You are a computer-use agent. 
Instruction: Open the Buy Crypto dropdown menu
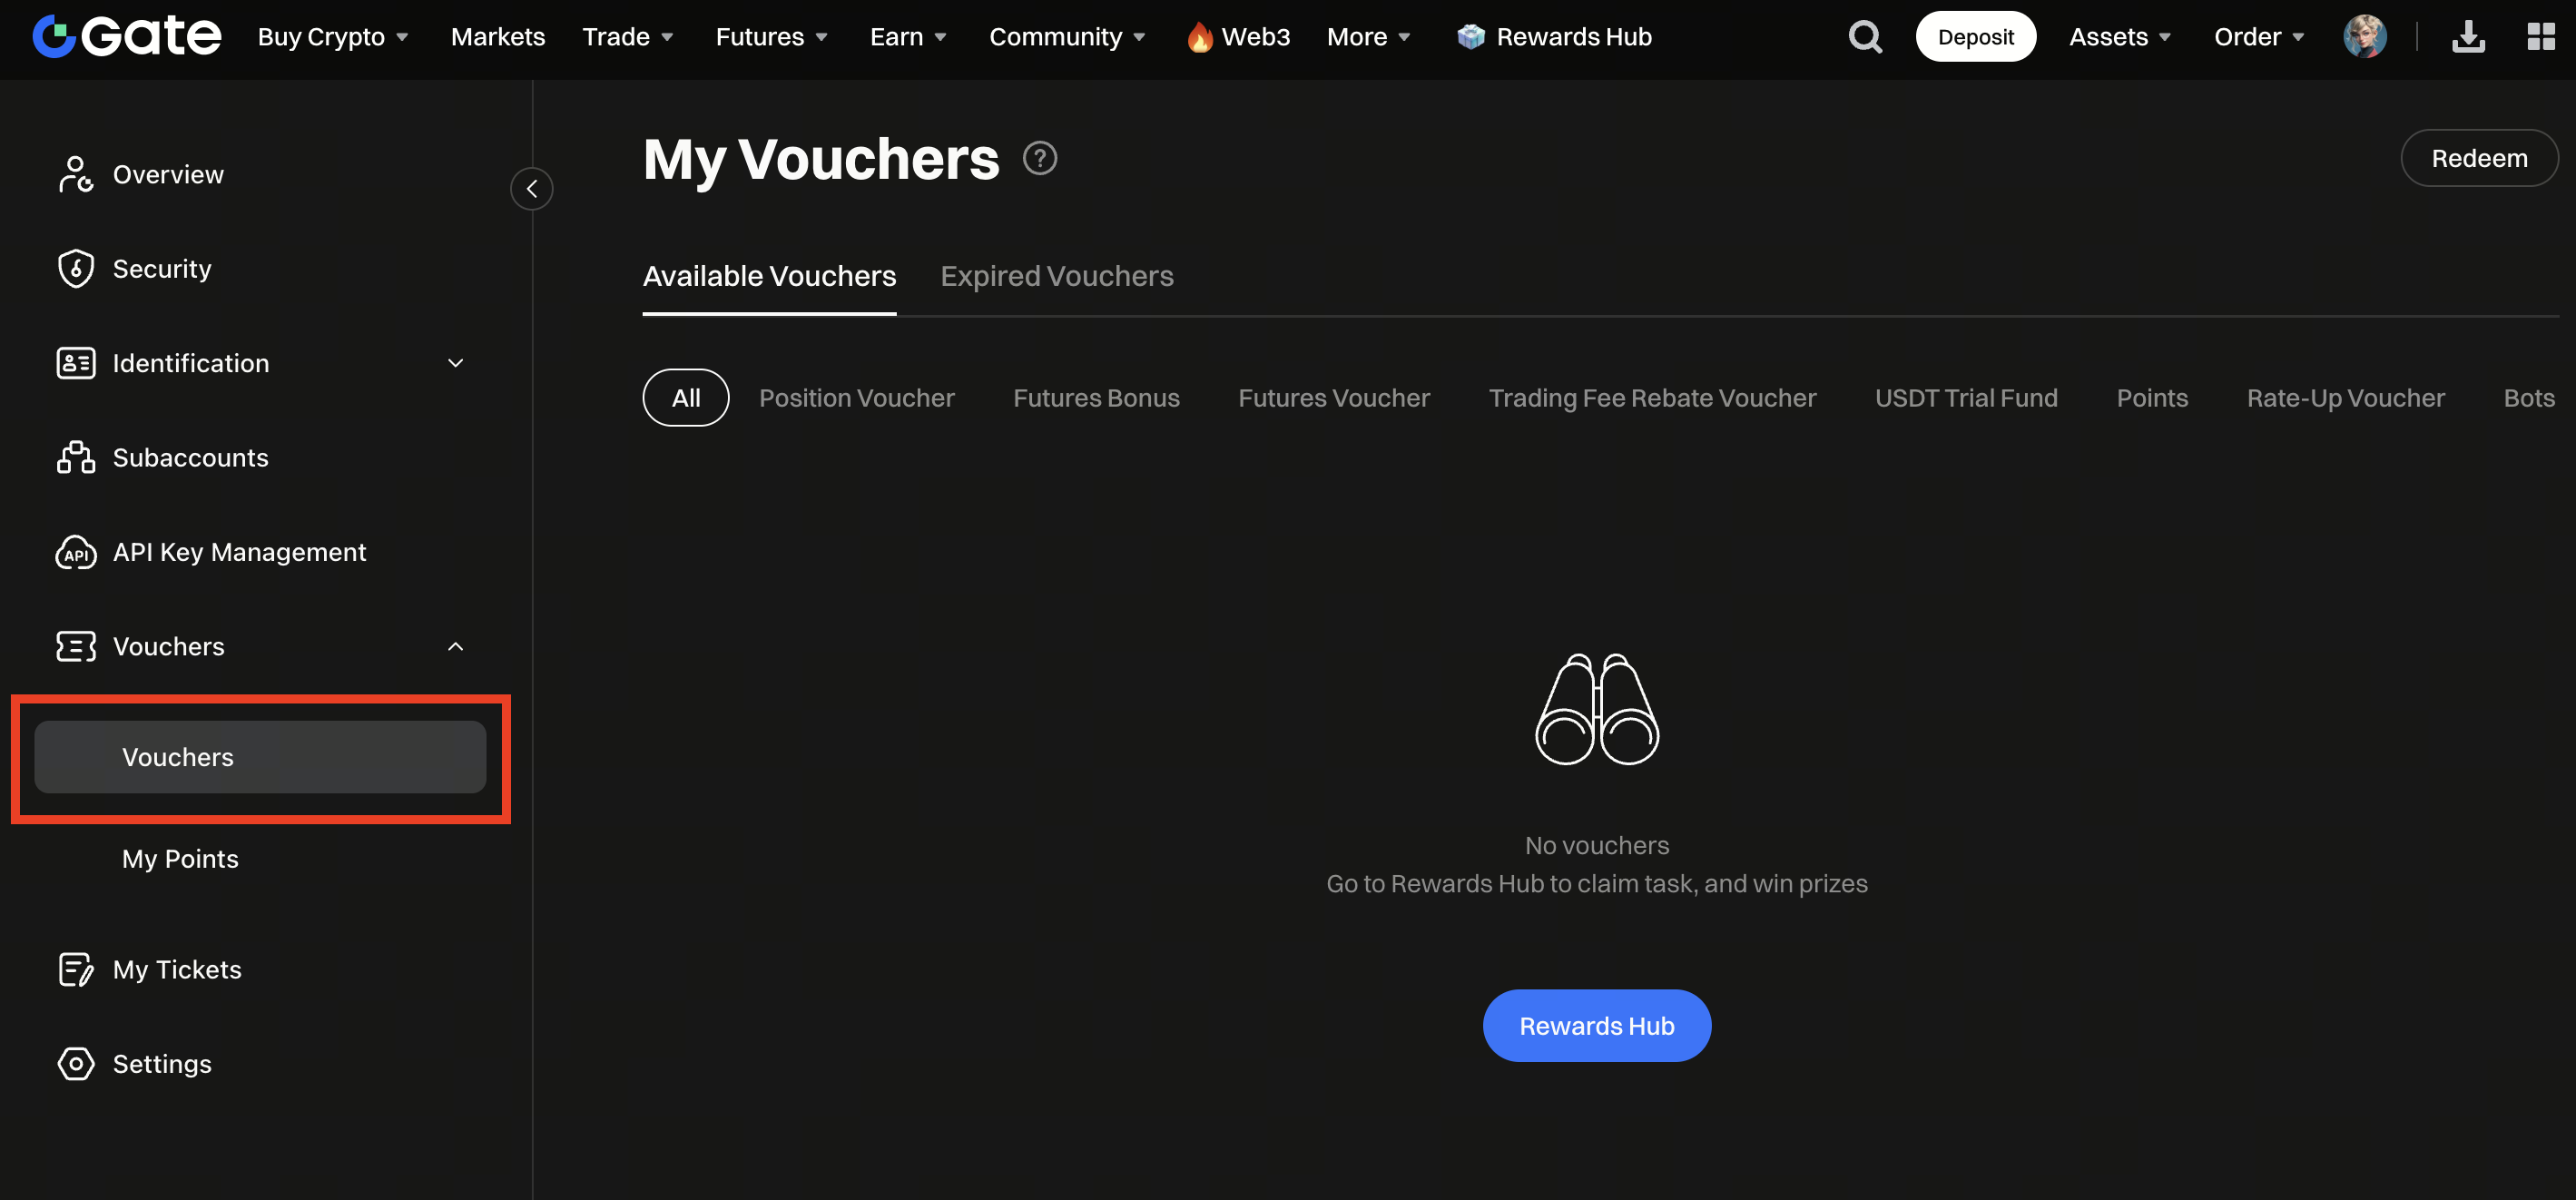(x=332, y=37)
